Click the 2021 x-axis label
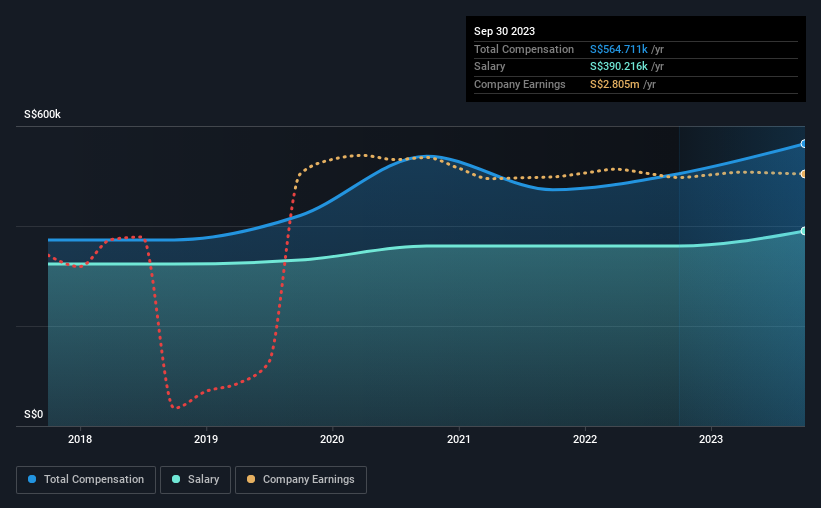Image resolution: width=821 pixels, height=508 pixels. click(x=459, y=439)
